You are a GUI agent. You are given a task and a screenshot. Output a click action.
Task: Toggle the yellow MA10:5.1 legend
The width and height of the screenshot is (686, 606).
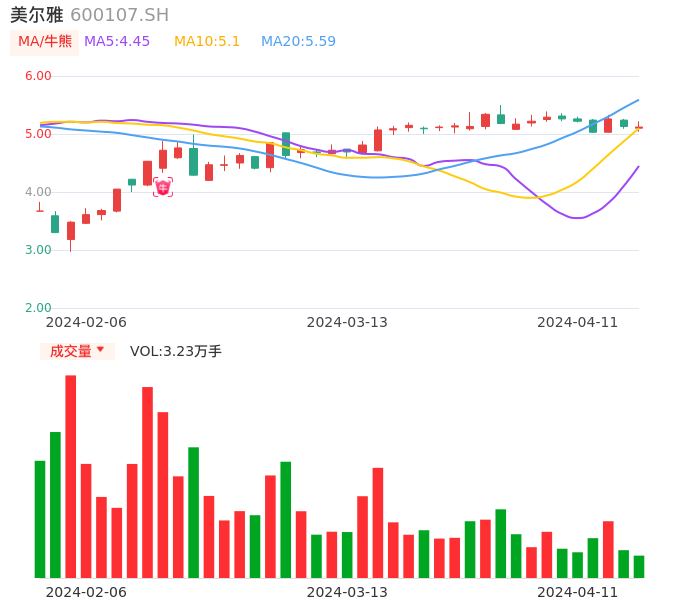[x=207, y=42]
